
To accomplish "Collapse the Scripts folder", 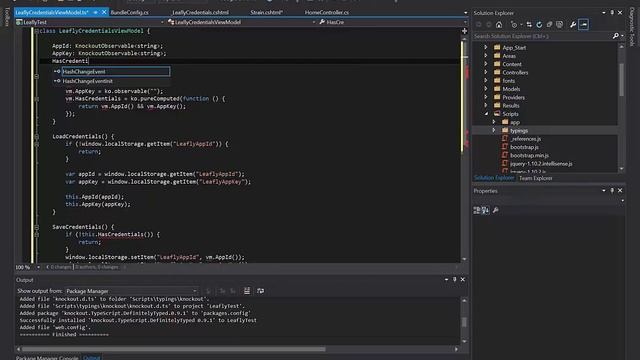I will tap(486, 114).
